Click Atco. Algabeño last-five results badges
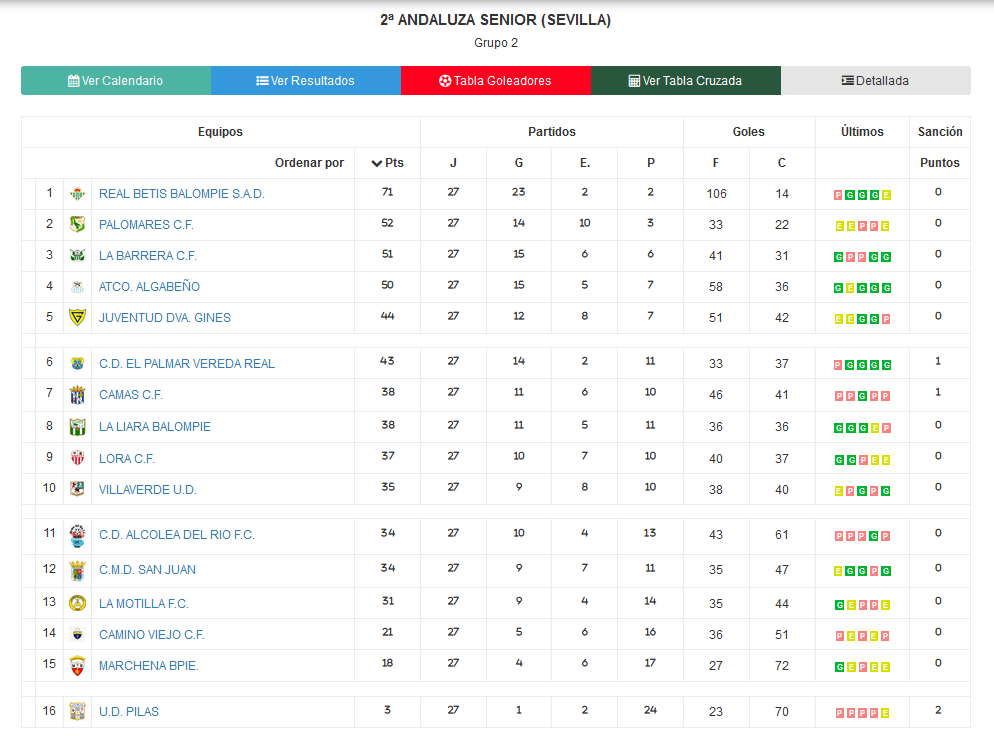This screenshot has height=736, width=994. click(x=862, y=288)
